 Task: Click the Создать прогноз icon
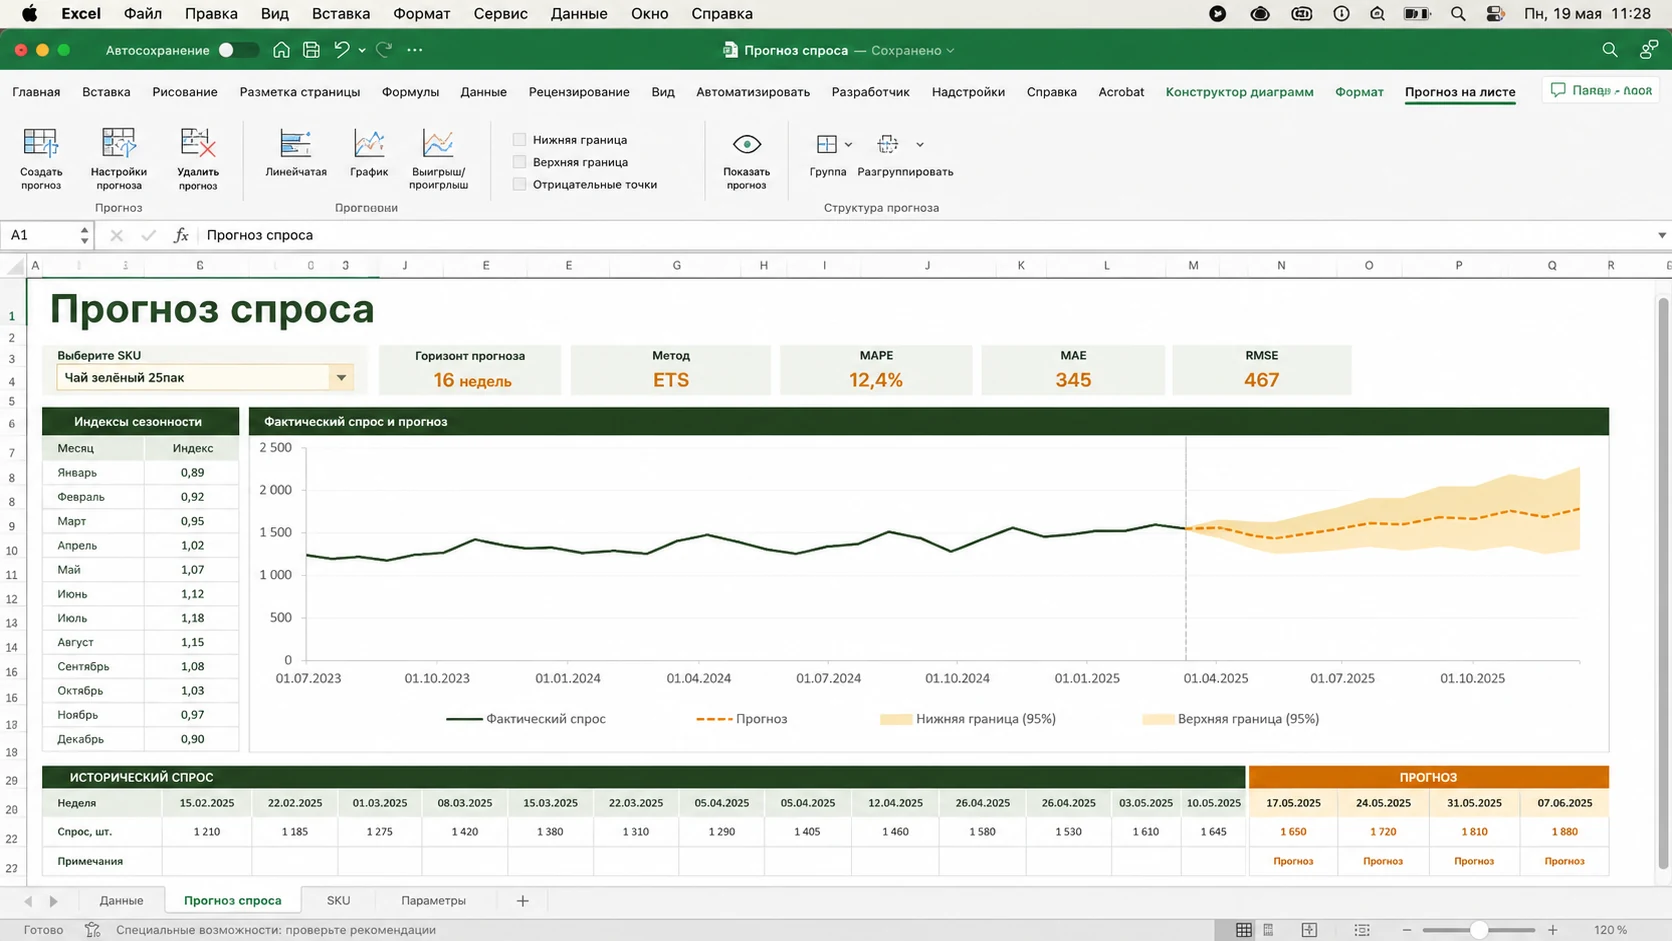coord(41,143)
